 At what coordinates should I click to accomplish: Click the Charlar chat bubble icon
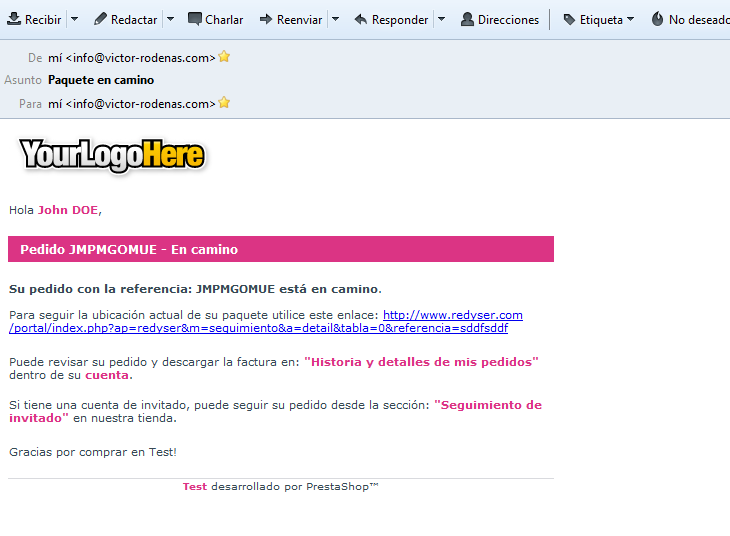tap(195, 19)
